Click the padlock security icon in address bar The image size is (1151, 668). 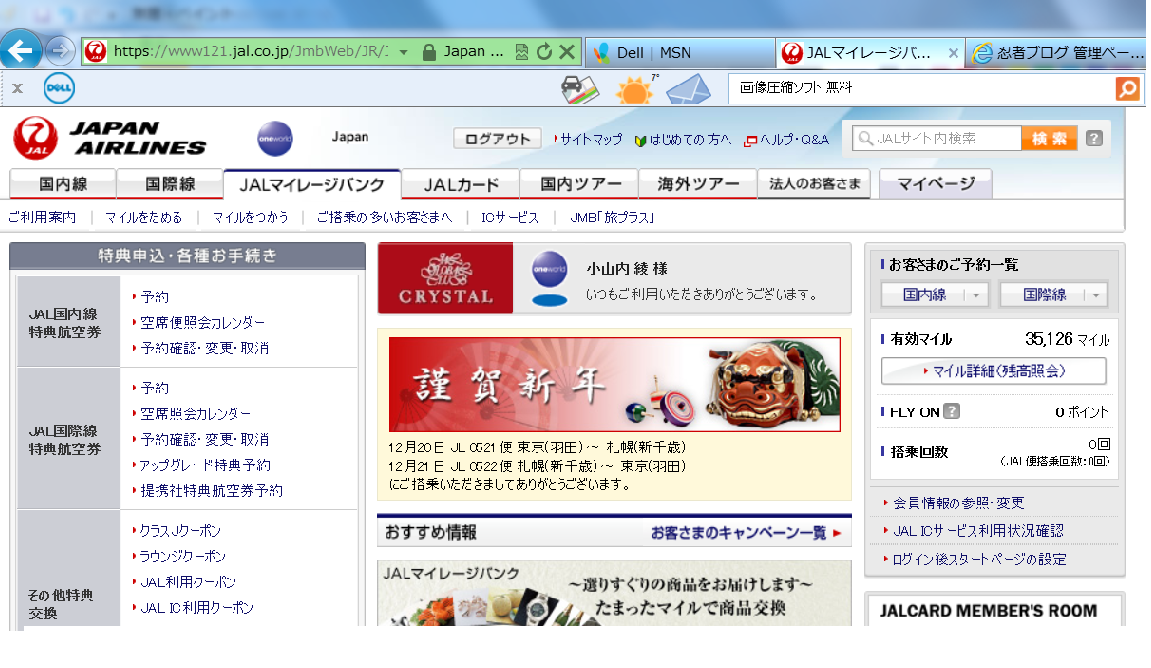click(429, 52)
